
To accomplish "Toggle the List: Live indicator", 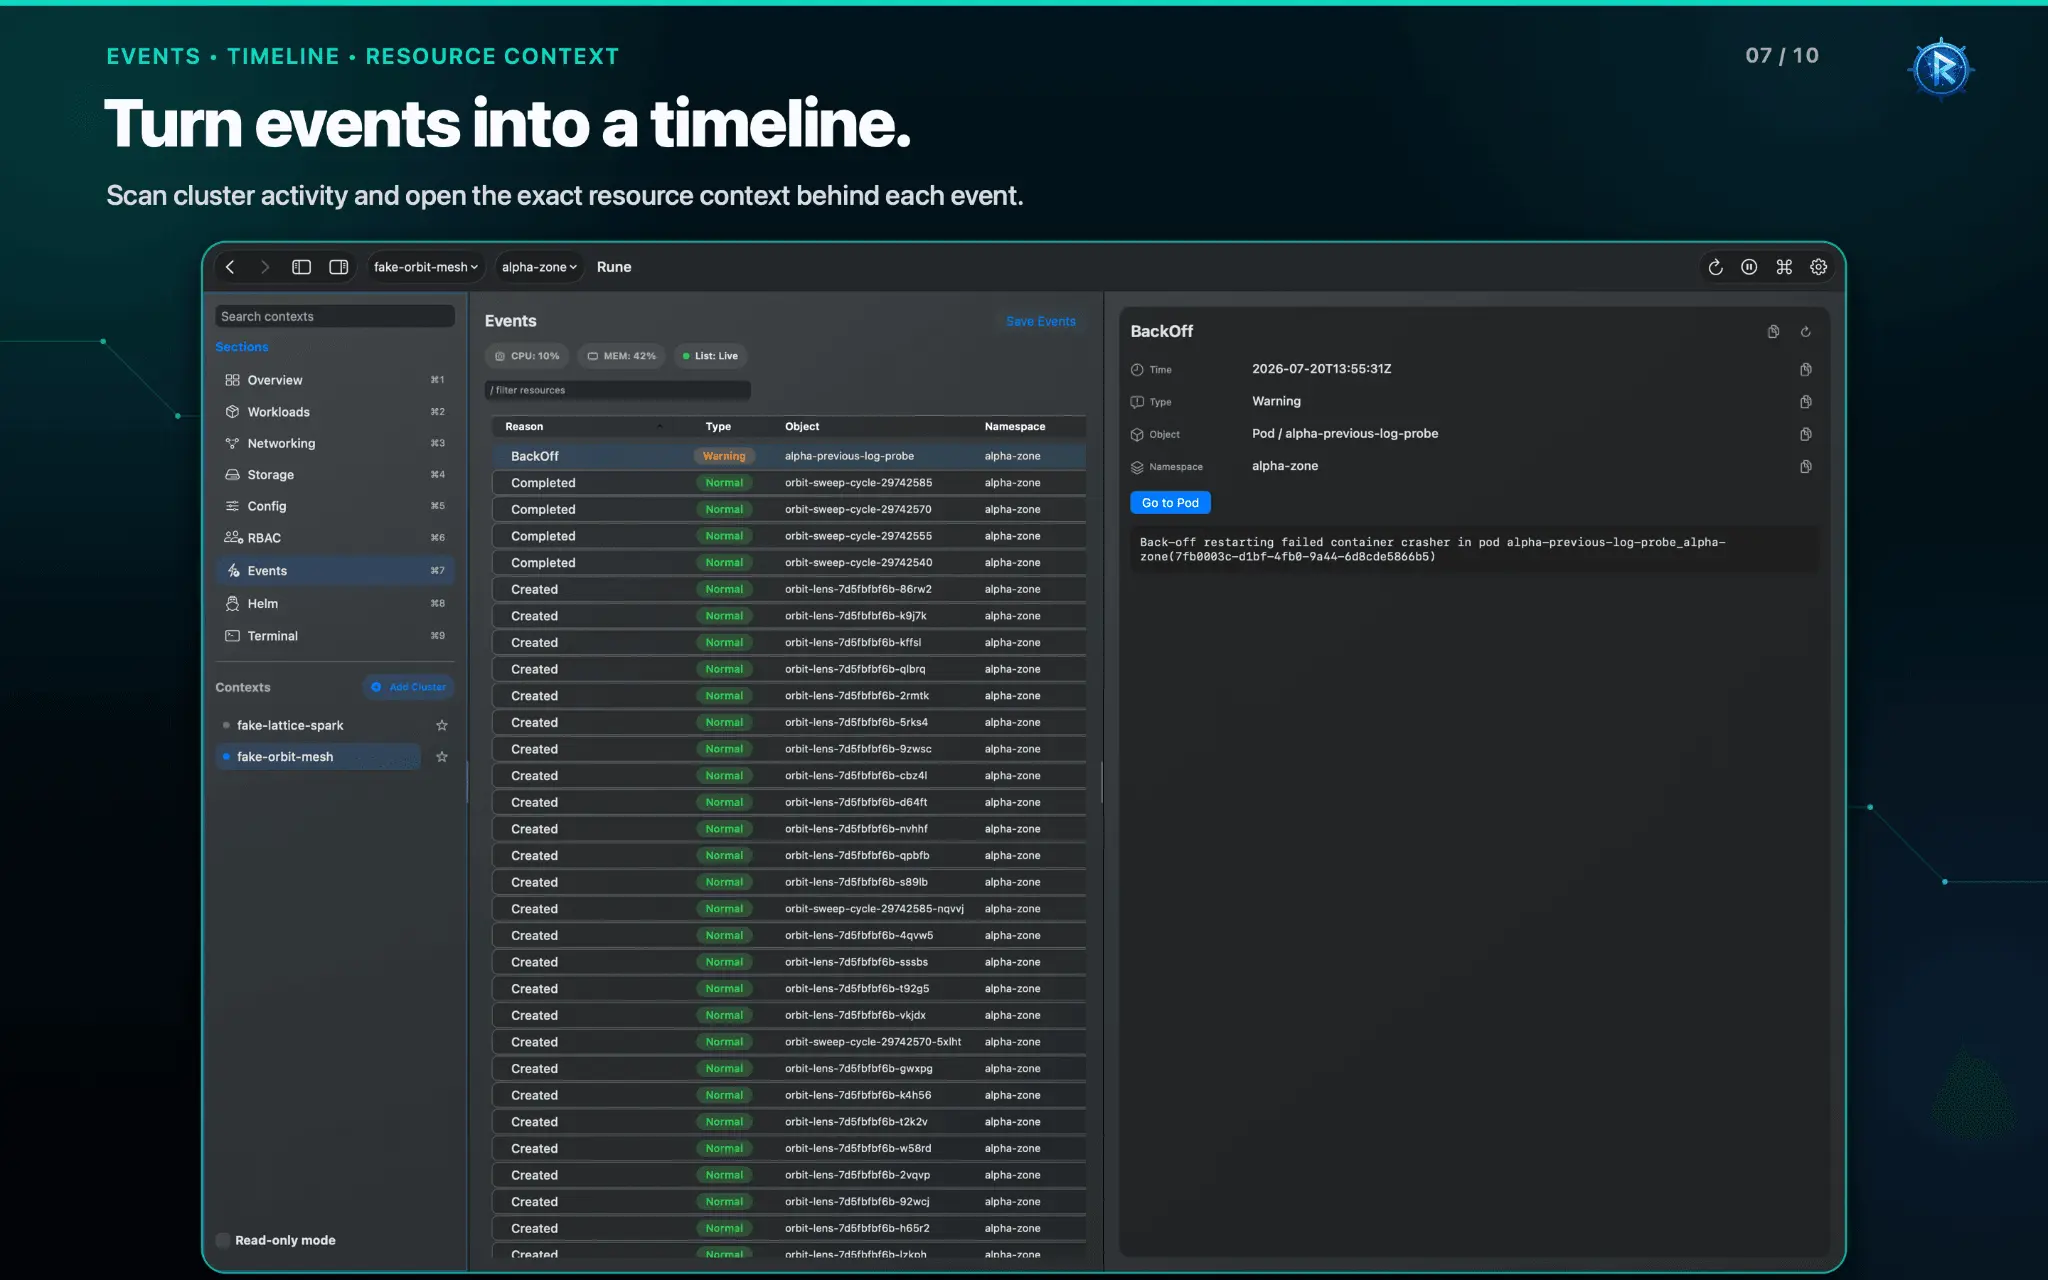I will pos(710,356).
